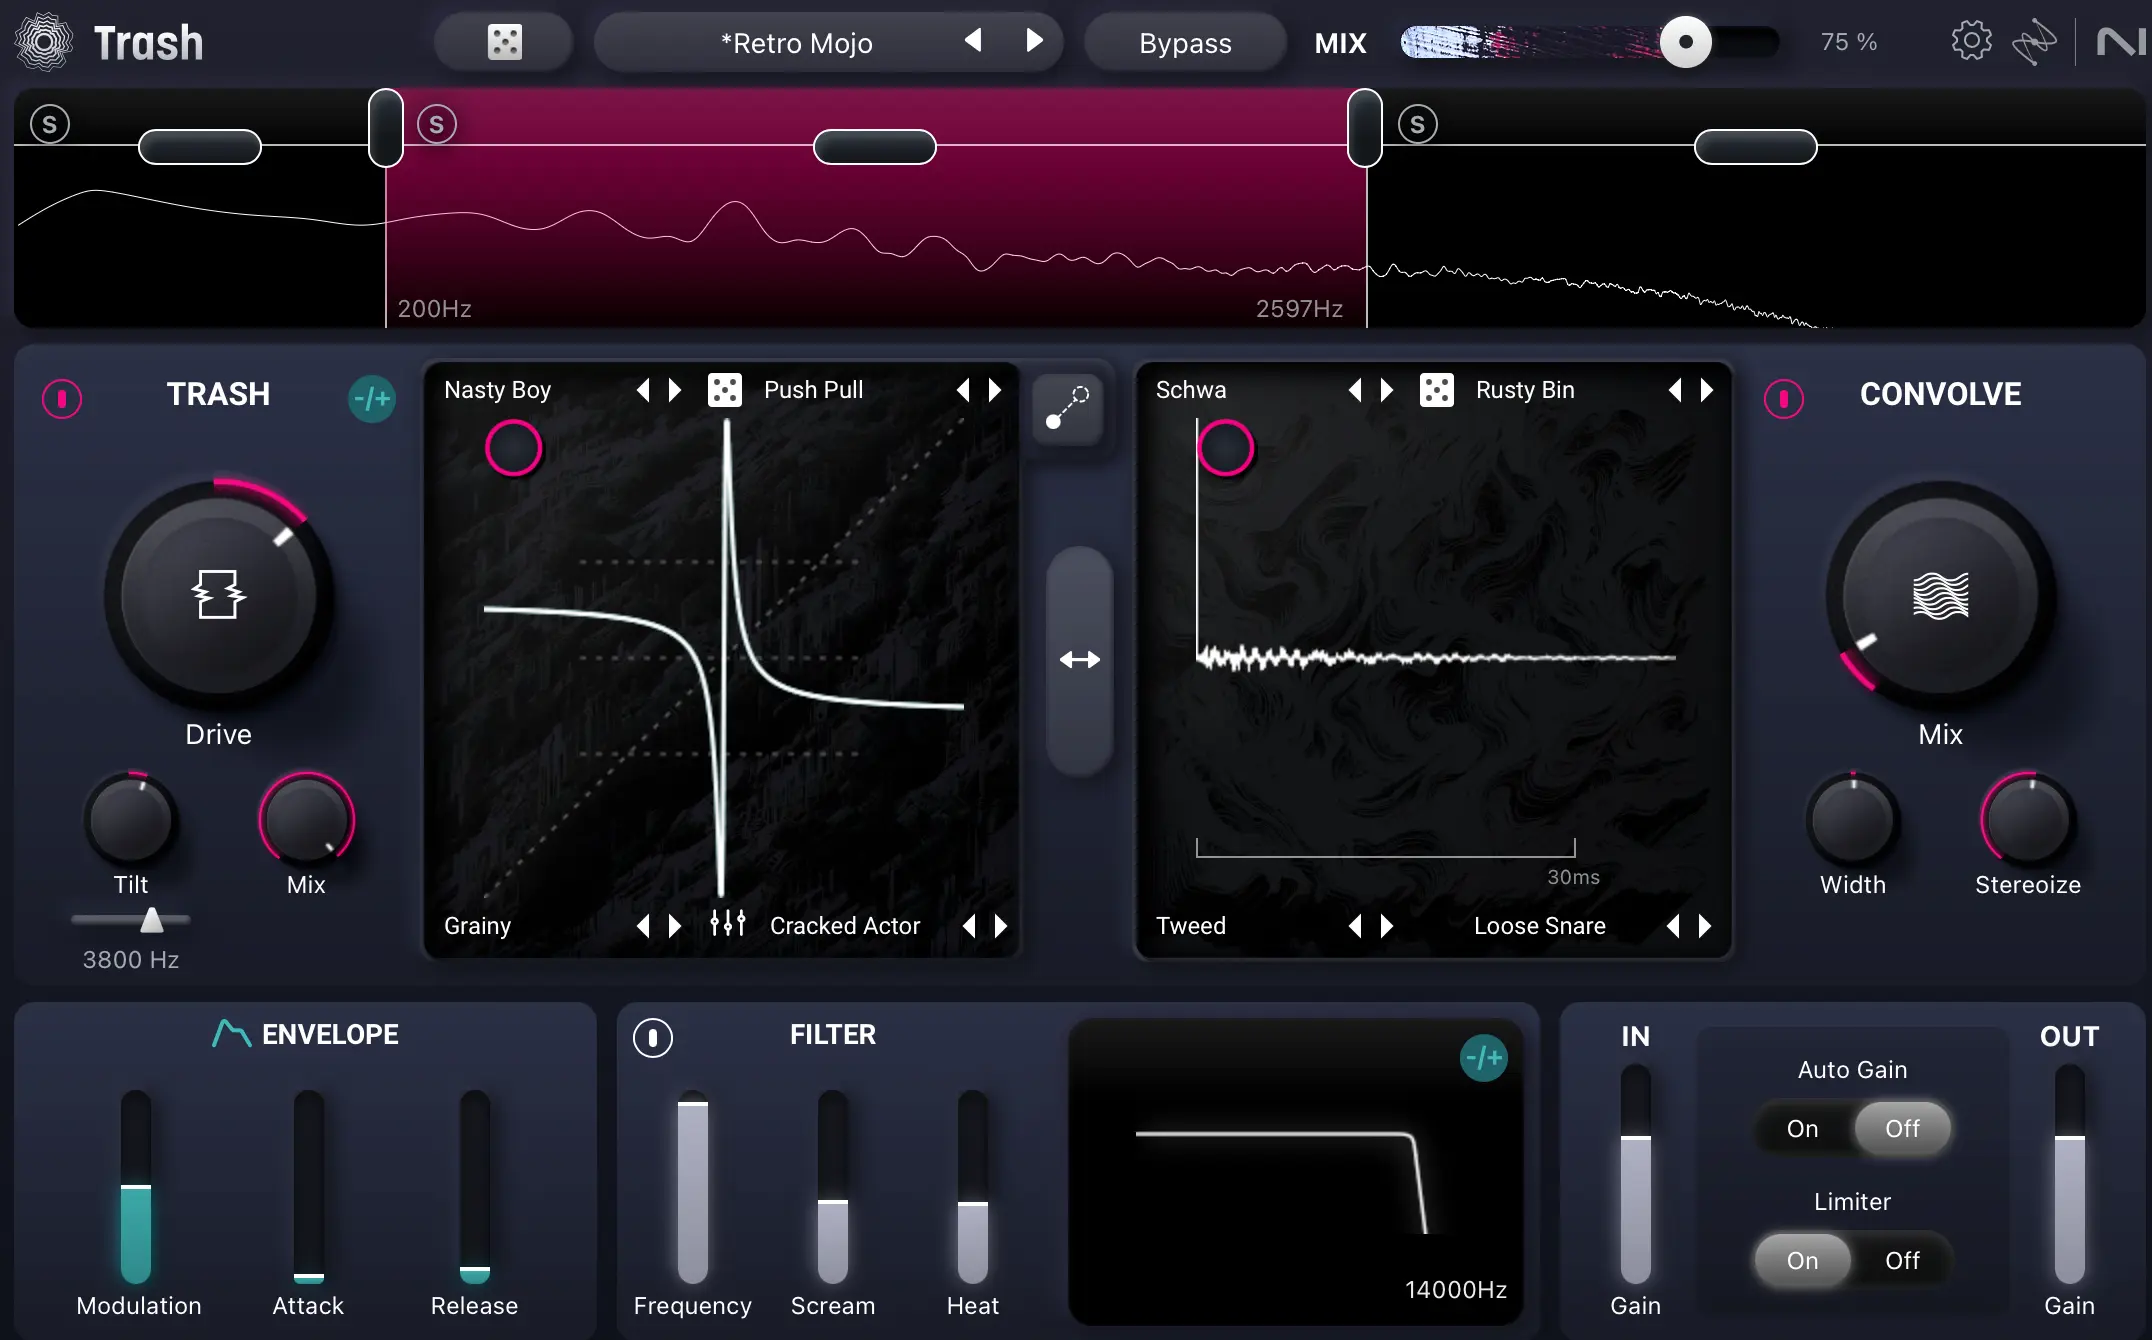Switch the Limiter to Off
Screen dimensions: 2152x1340
click(1901, 1261)
